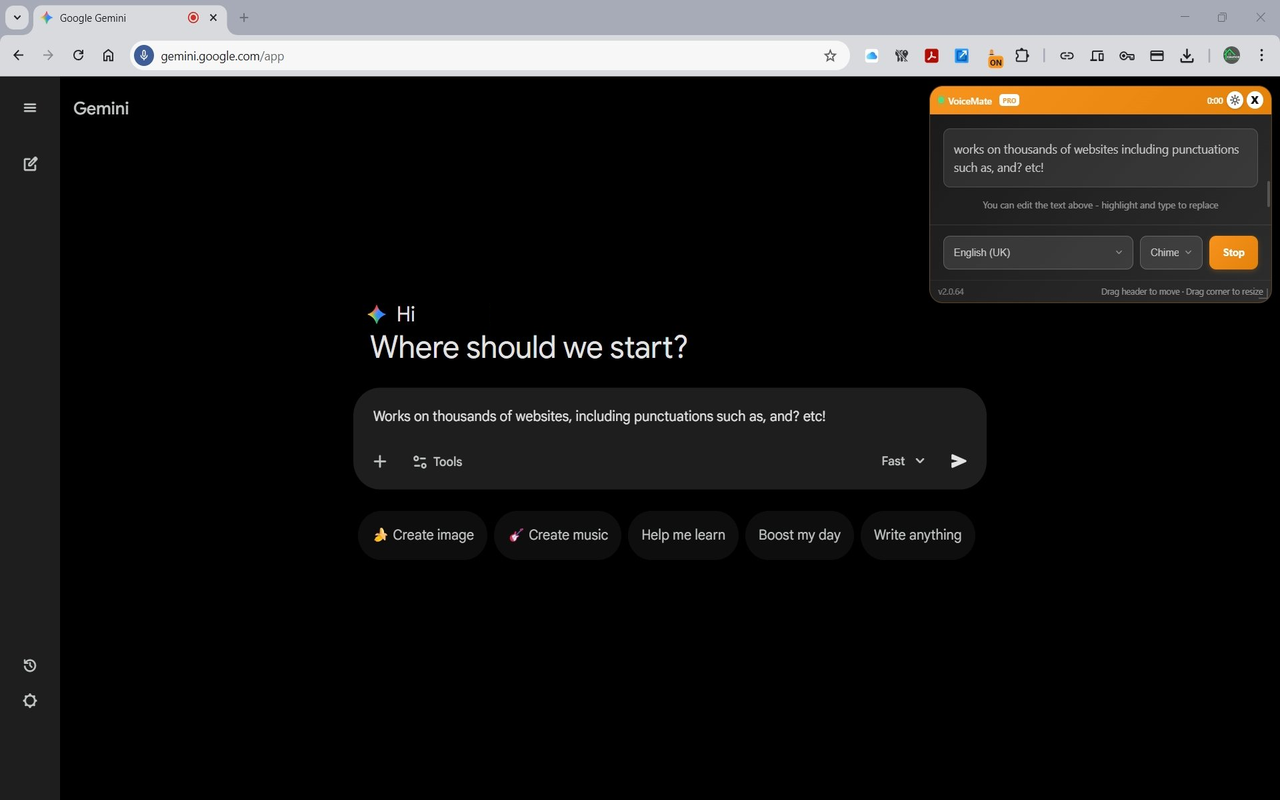The height and width of the screenshot is (800, 1280).
Task: Open the Extensions puzzle piece menu
Action: pos(1022,56)
